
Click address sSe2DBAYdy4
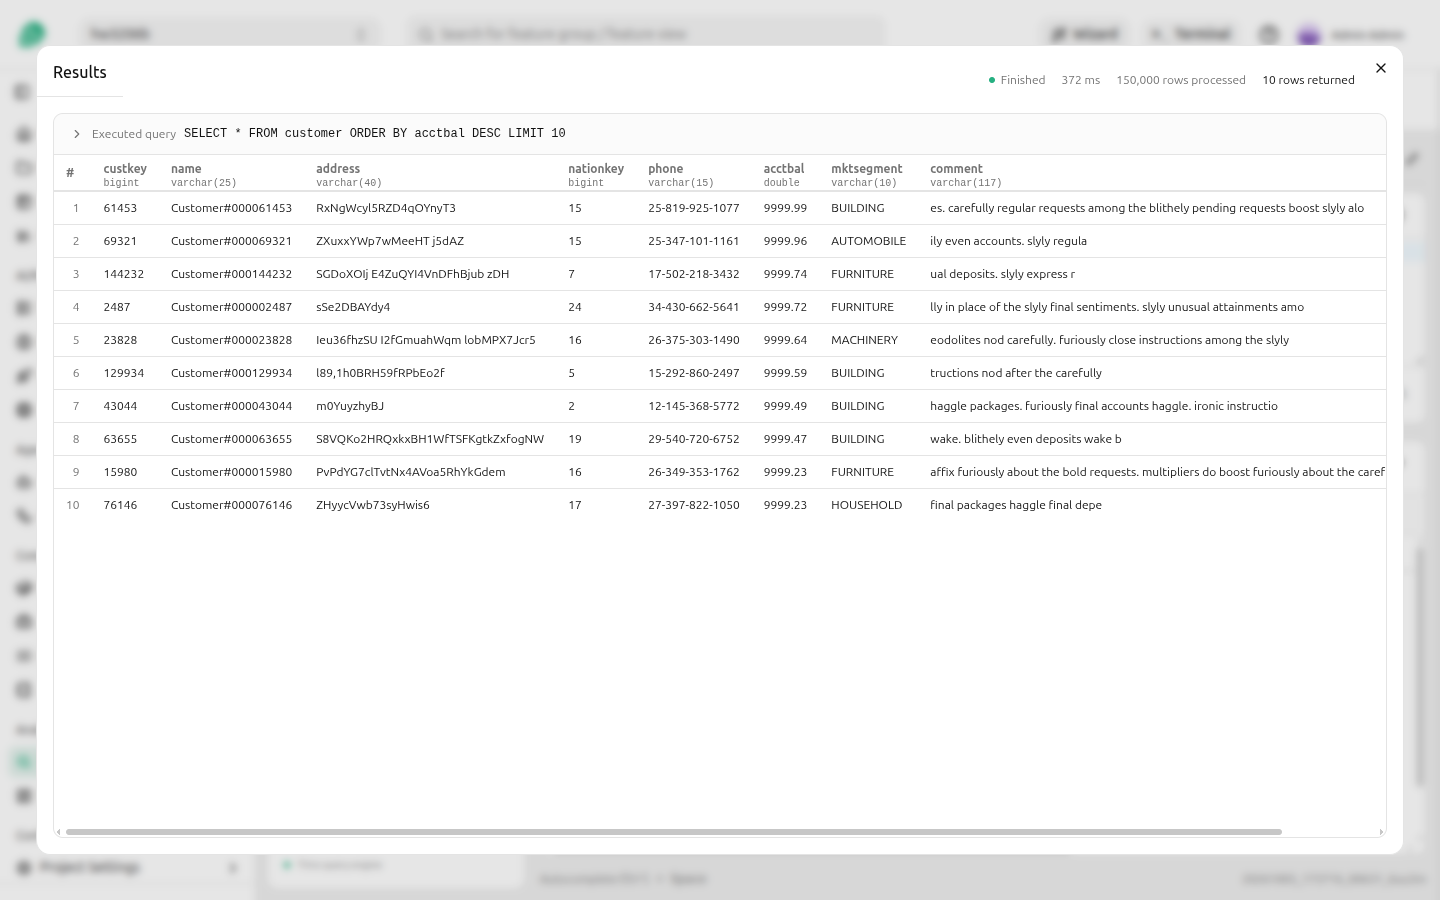point(353,307)
